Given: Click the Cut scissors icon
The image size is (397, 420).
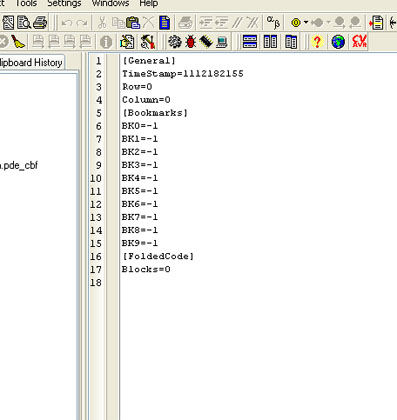Looking at the screenshot, I should [x=102, y=23].
